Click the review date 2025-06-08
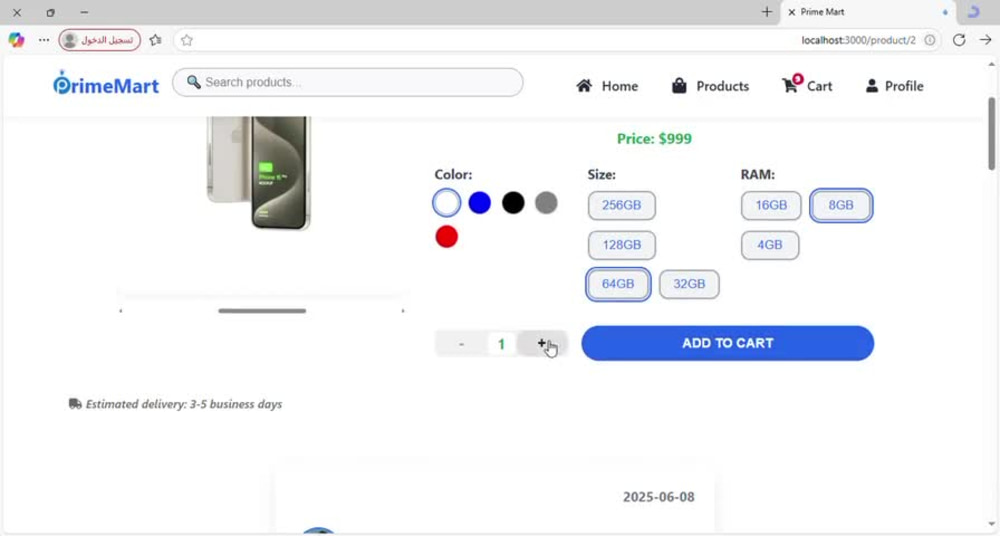Image resolution: width=1000 pixels, height=536 pixels. click(x=659, y=497)
